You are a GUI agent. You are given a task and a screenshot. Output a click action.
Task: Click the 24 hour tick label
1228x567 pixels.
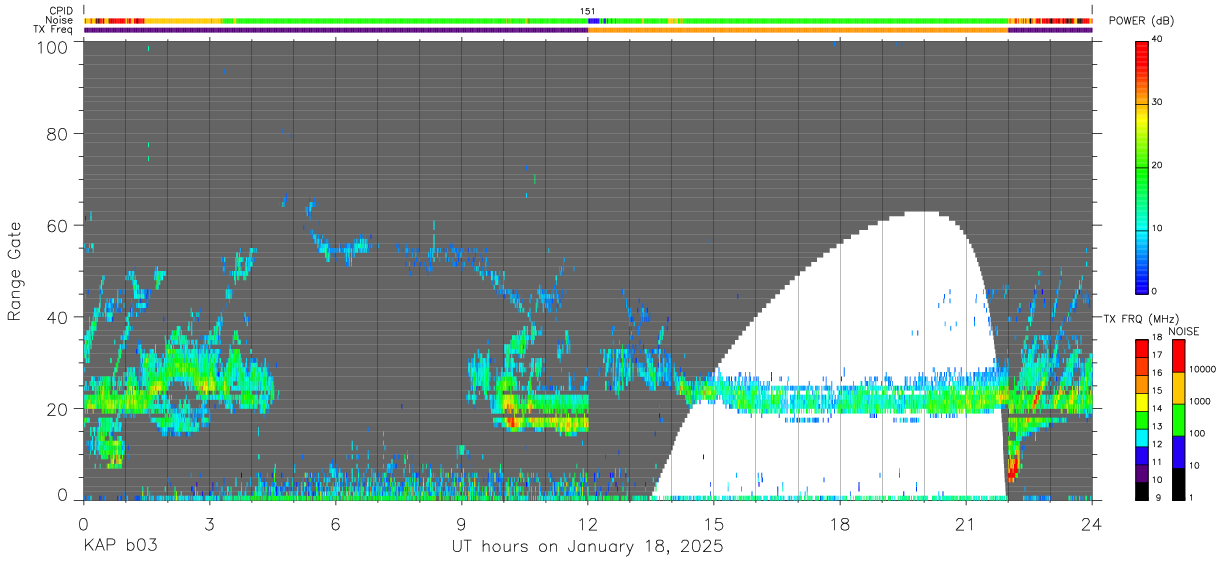1092,525
